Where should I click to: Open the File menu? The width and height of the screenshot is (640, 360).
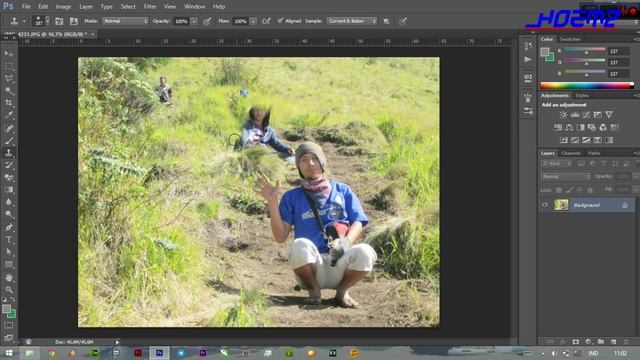click(x=26, y=7)
